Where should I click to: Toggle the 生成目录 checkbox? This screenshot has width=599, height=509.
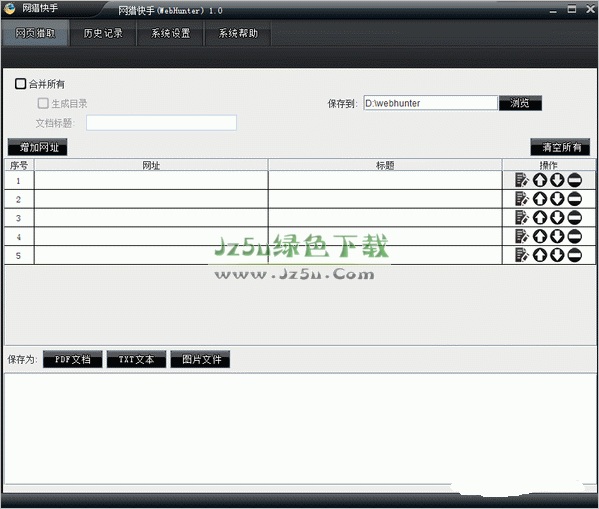click(43, 103)
